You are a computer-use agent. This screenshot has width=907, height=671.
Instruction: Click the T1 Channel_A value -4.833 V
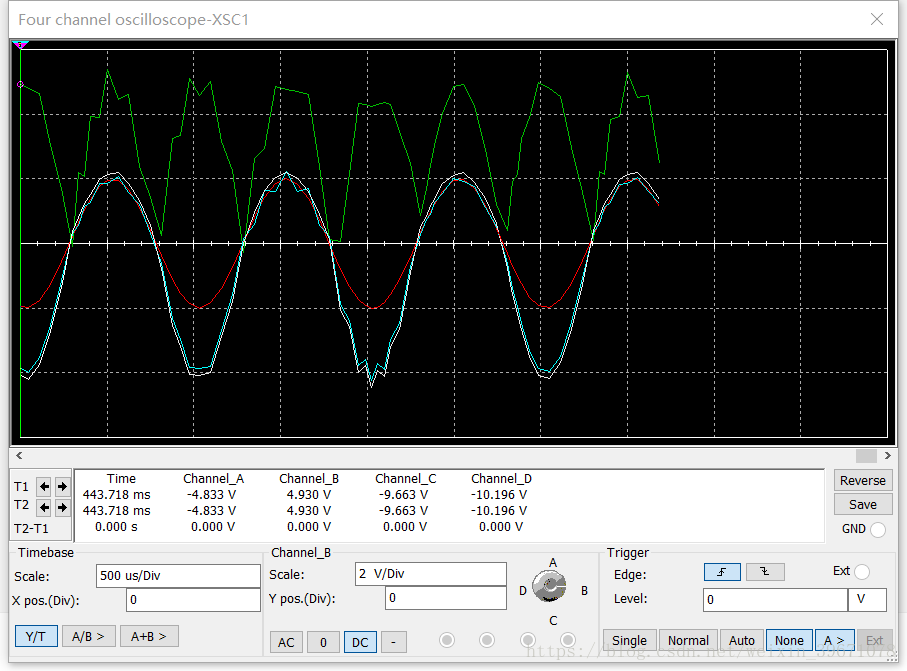[x=212, y=495]
